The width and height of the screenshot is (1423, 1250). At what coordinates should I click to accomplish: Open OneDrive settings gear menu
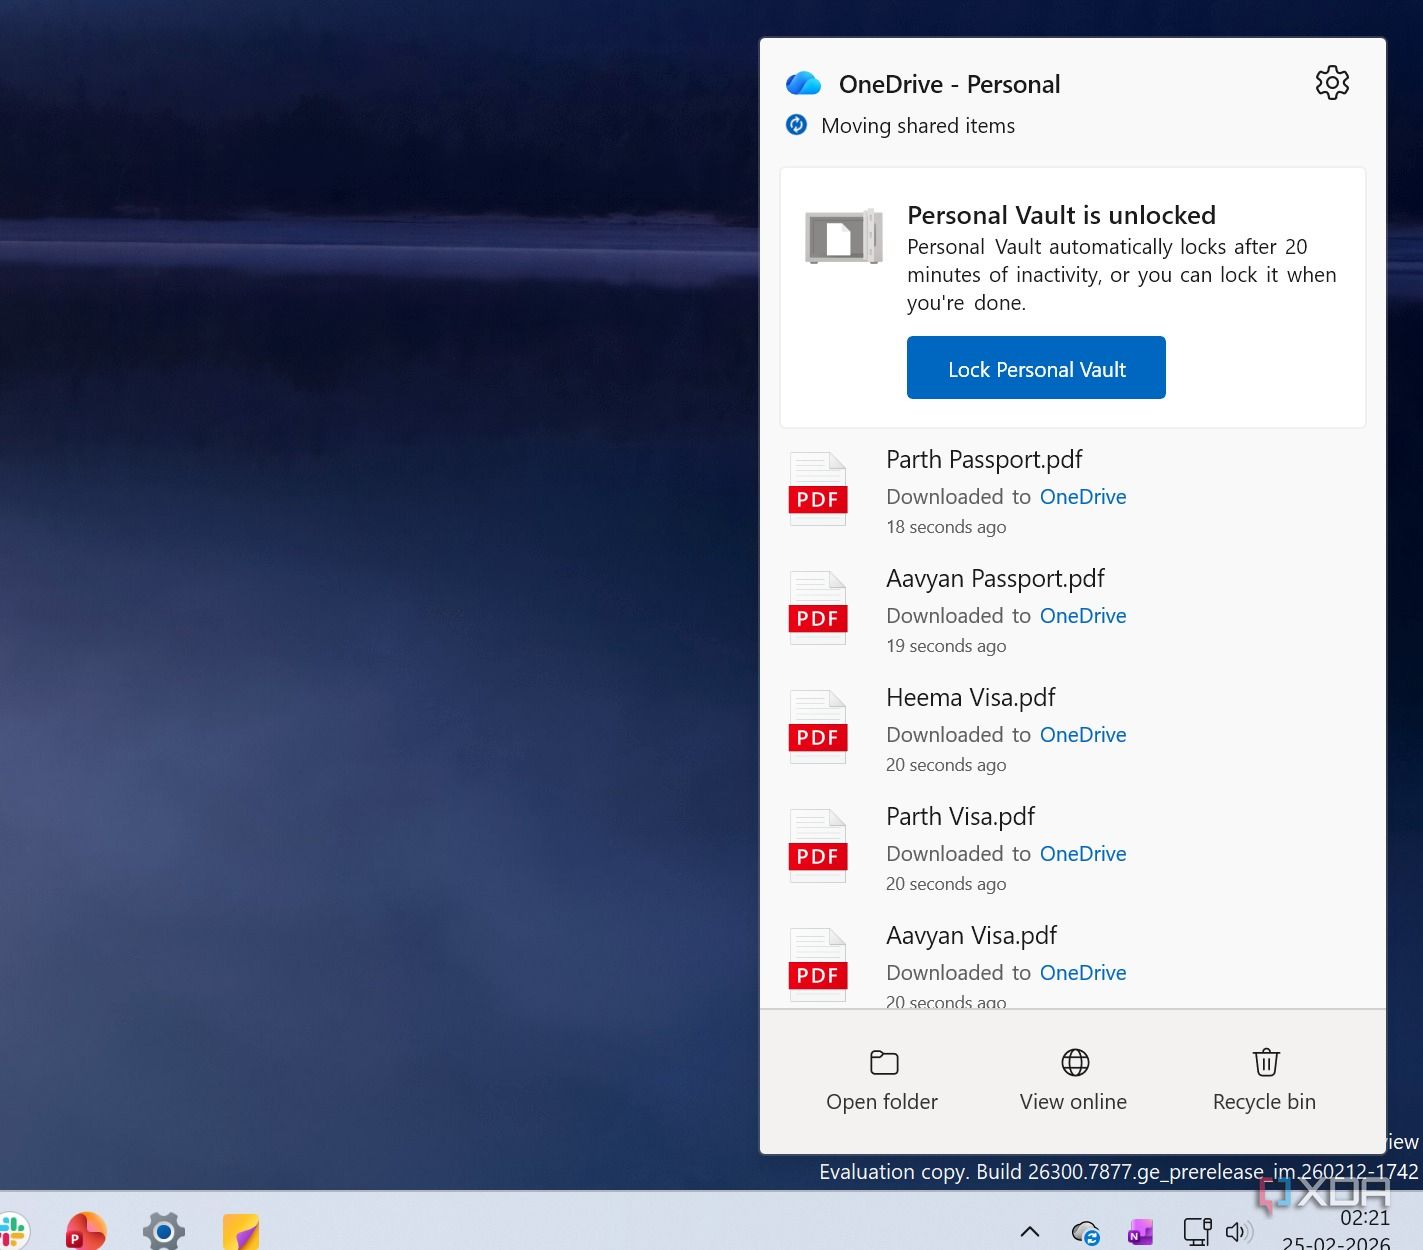[x=1332, y=83]
